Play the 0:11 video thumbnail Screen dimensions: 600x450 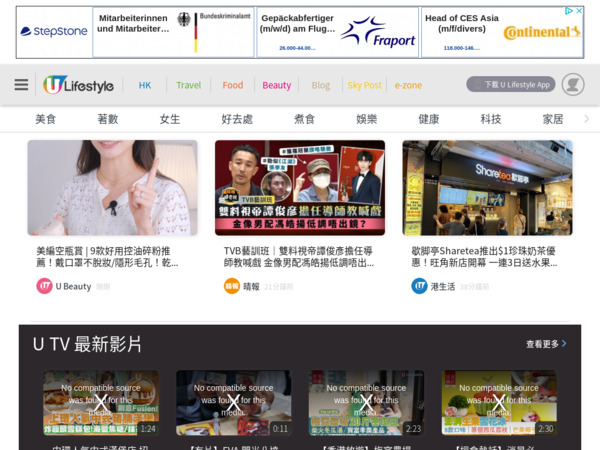coord(233,403)
